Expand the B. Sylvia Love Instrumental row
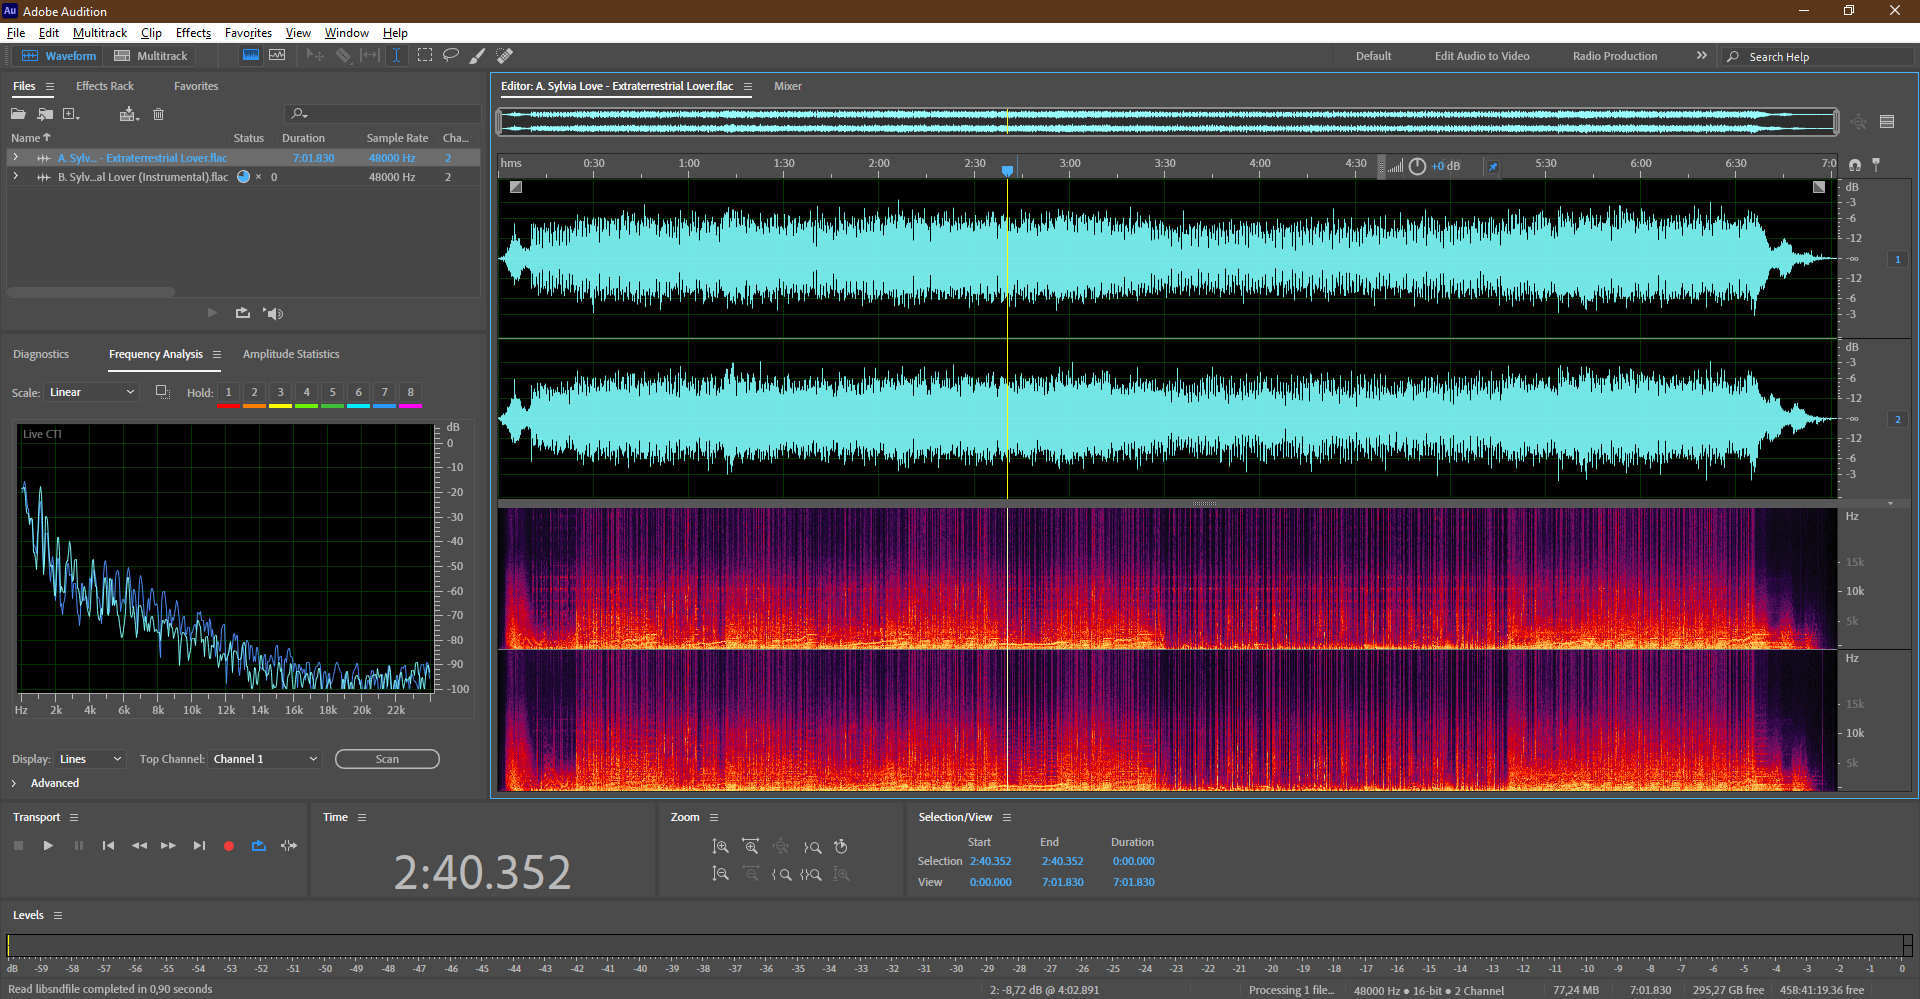 (15, 176)
